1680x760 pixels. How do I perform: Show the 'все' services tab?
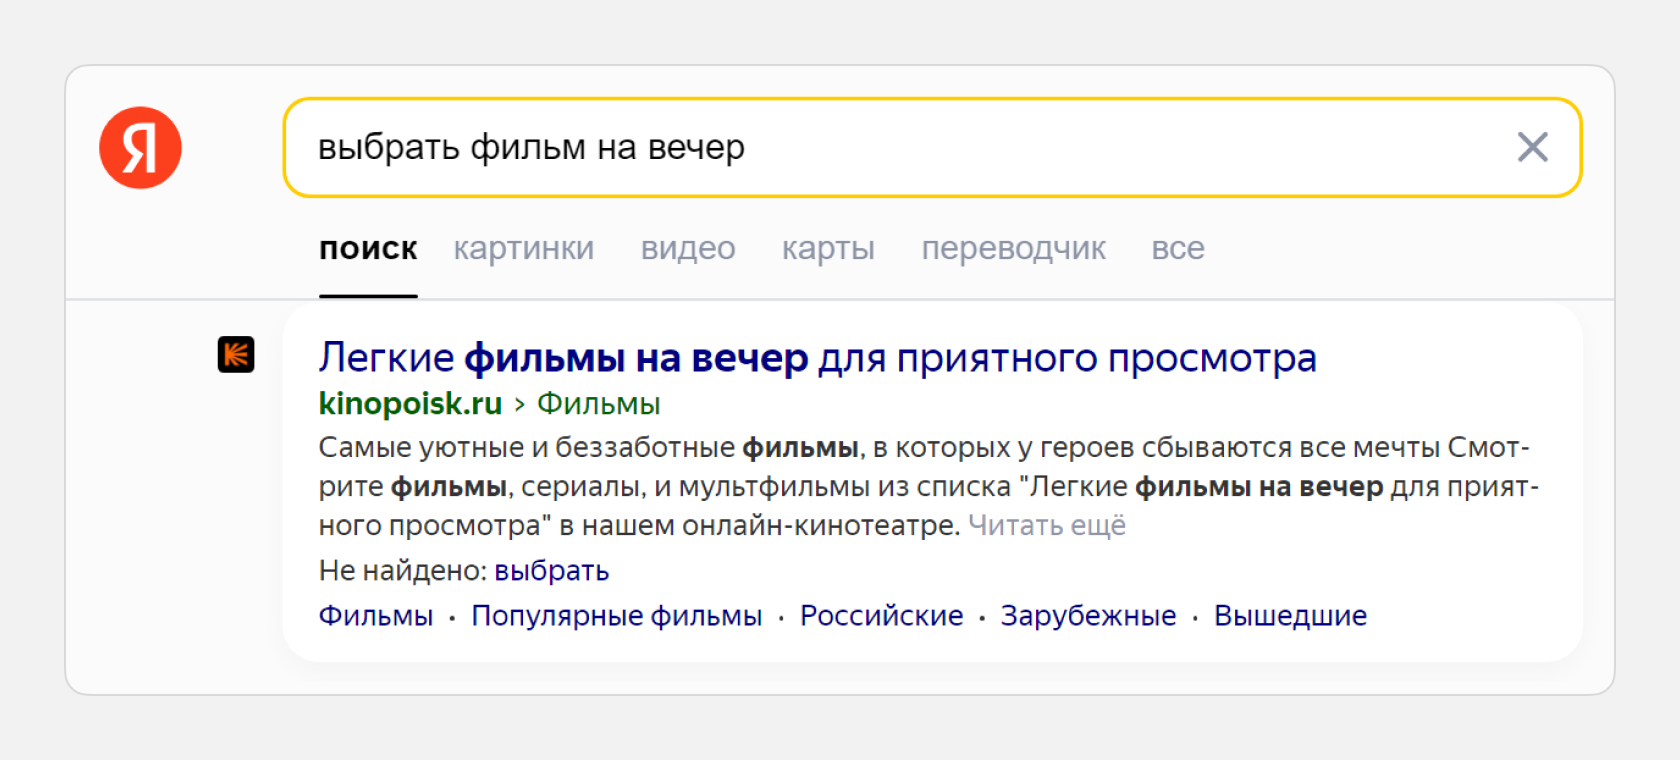point(1178,248)
